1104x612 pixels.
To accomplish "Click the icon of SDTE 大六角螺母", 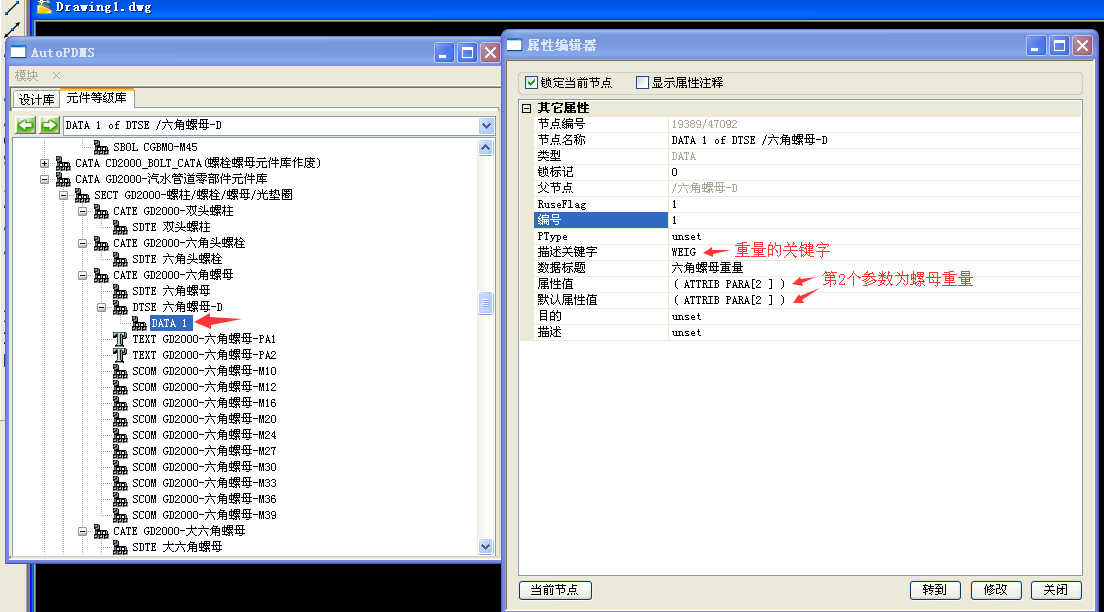I will click(x=120, y=547).
